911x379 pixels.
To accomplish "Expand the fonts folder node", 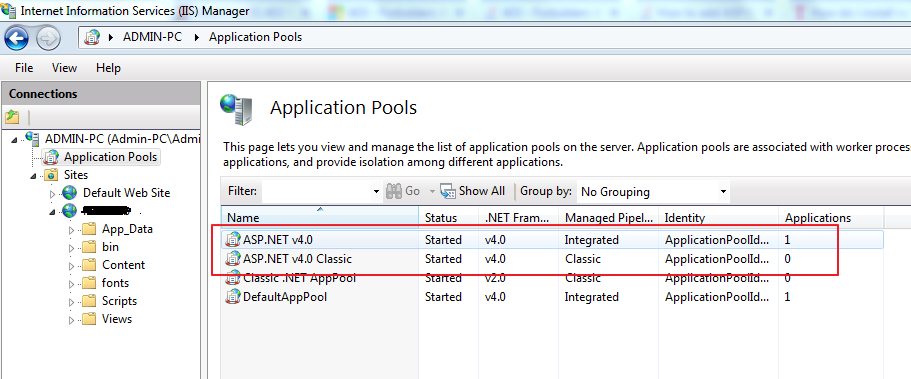I will (x=71, y=284).
